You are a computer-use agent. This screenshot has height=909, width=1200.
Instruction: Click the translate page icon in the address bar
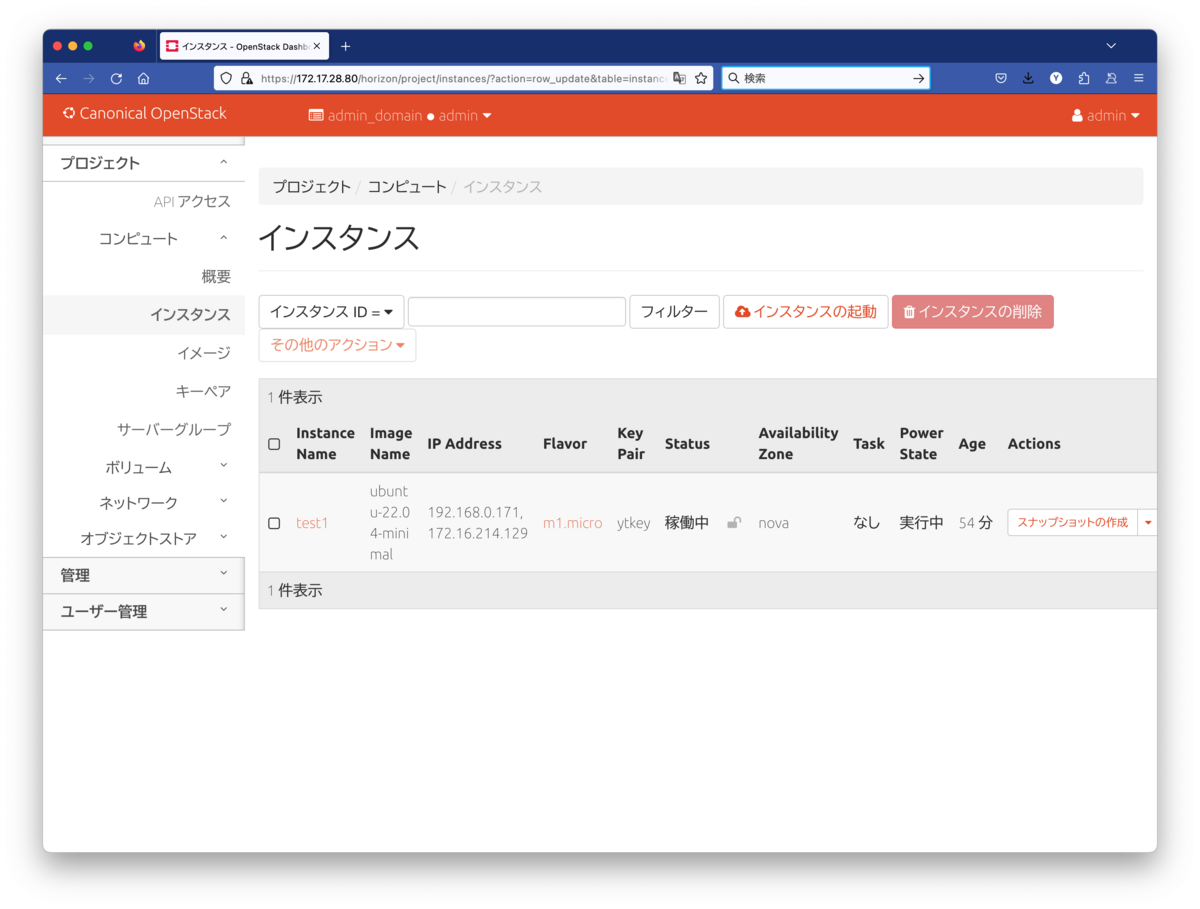680,78
